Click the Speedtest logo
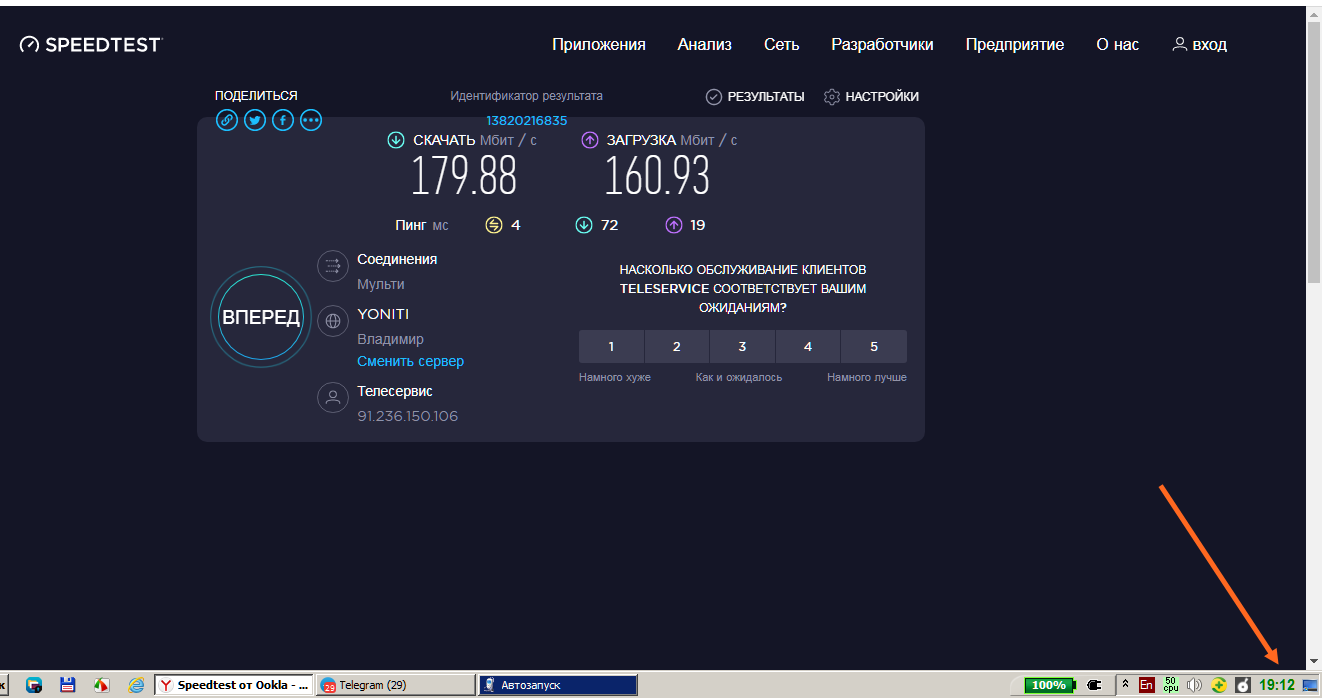The height and width of the screenshot is (698, 1322). [x=90, y=44]
